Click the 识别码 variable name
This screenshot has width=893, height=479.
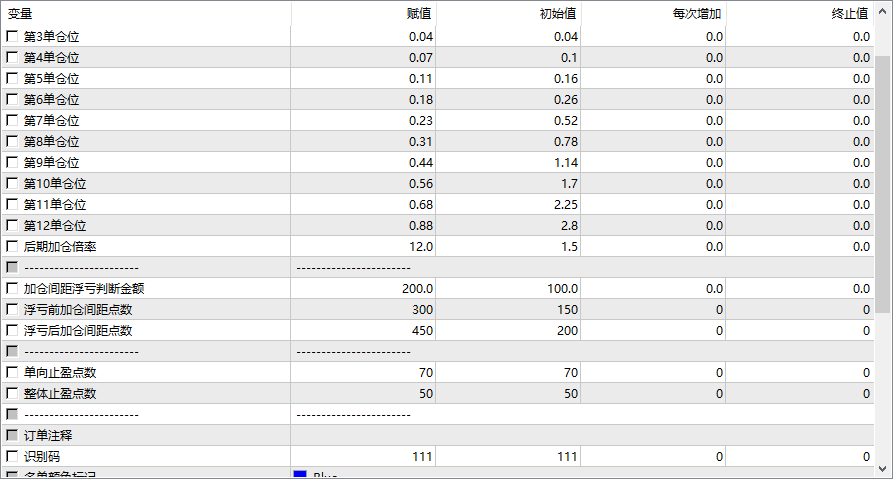(42, 456)
